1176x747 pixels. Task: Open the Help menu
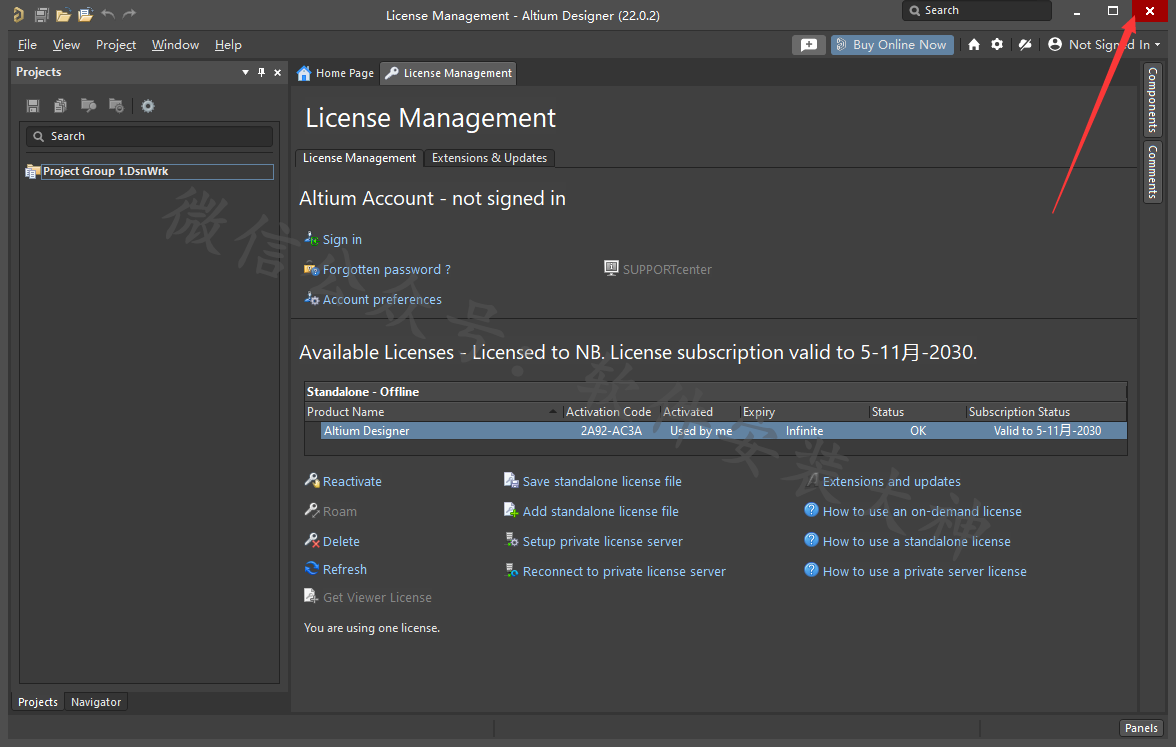click(x=228, y=45)
